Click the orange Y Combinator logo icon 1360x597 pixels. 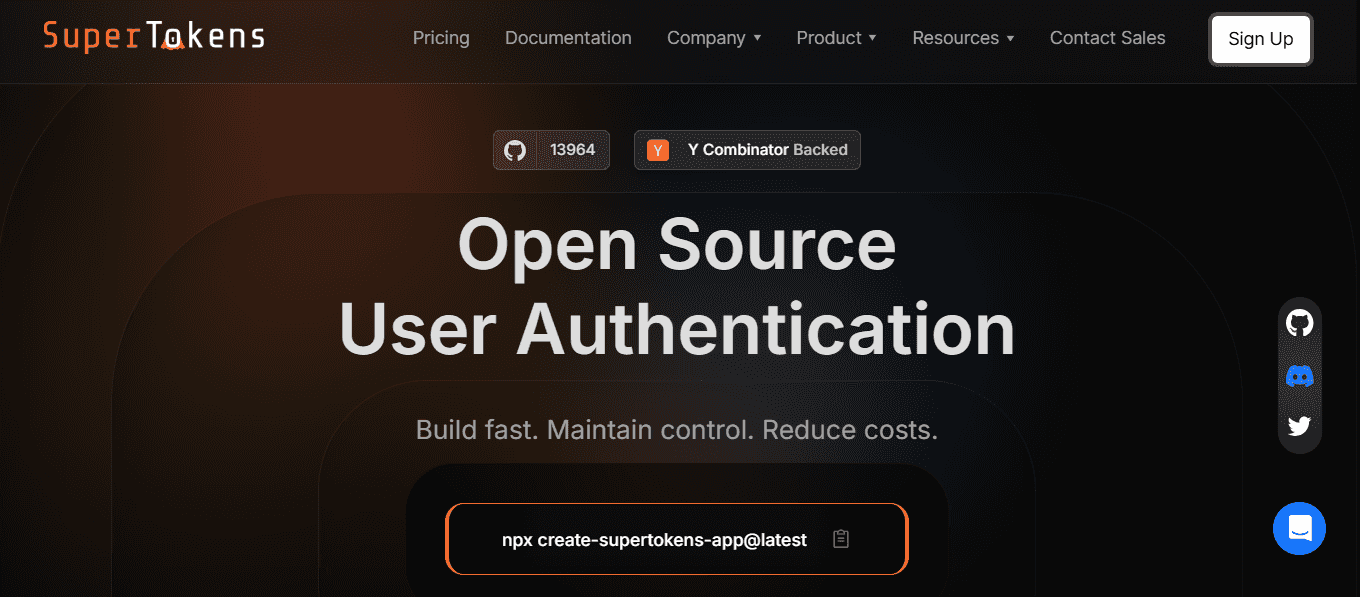(657, 150)
